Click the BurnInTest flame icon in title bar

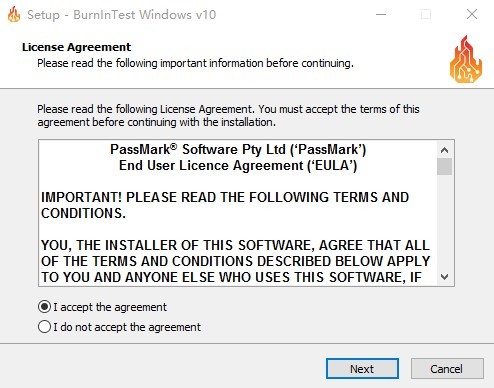pyautogui.click(x=14, y=14)
